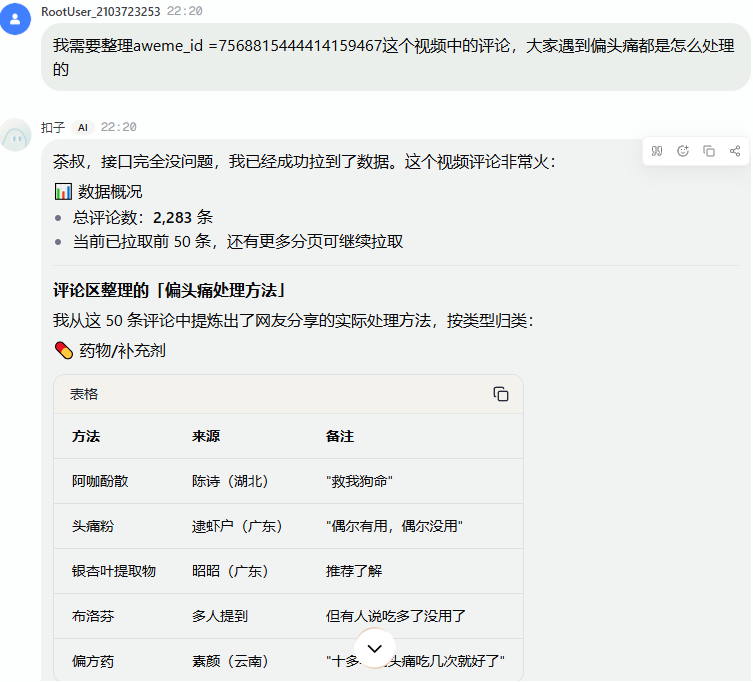Image resolution: width=753 pixels, height=682 pixels.
Task: Click the sentence 我从这 50 条评论中提炼出了
Action: click(293, 320)
